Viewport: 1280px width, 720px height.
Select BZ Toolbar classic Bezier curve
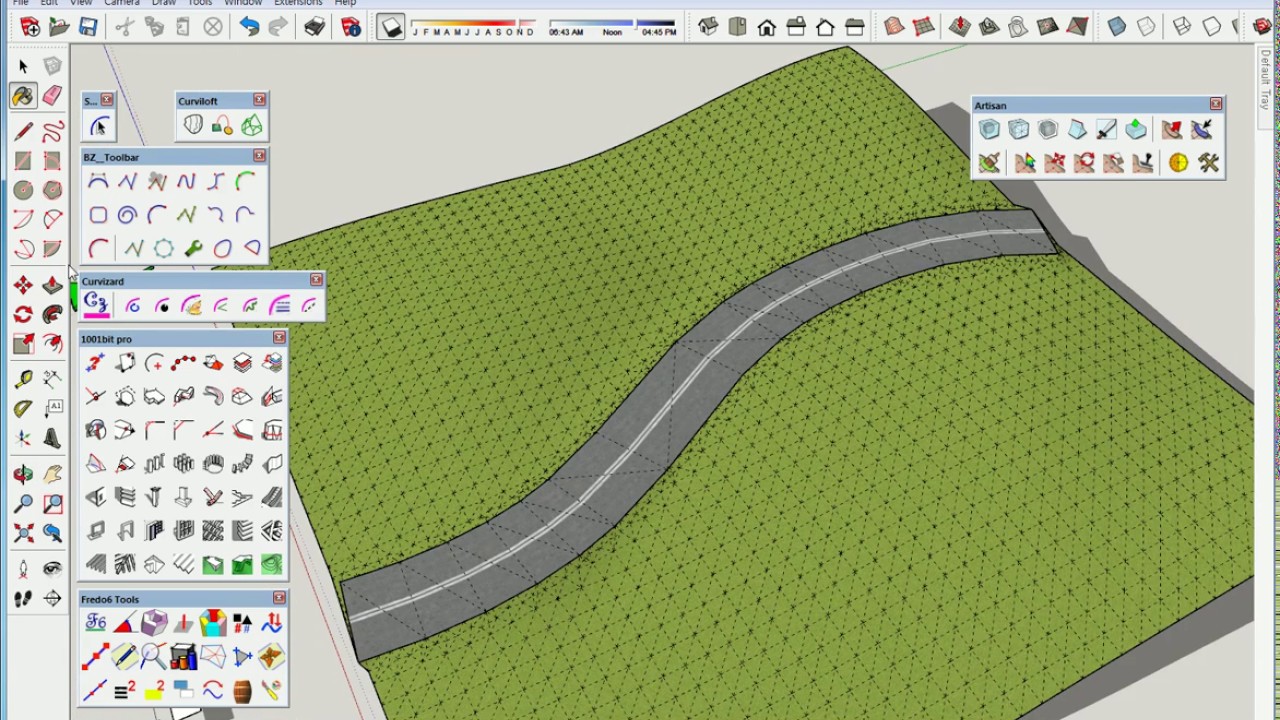tap(98, 181)
